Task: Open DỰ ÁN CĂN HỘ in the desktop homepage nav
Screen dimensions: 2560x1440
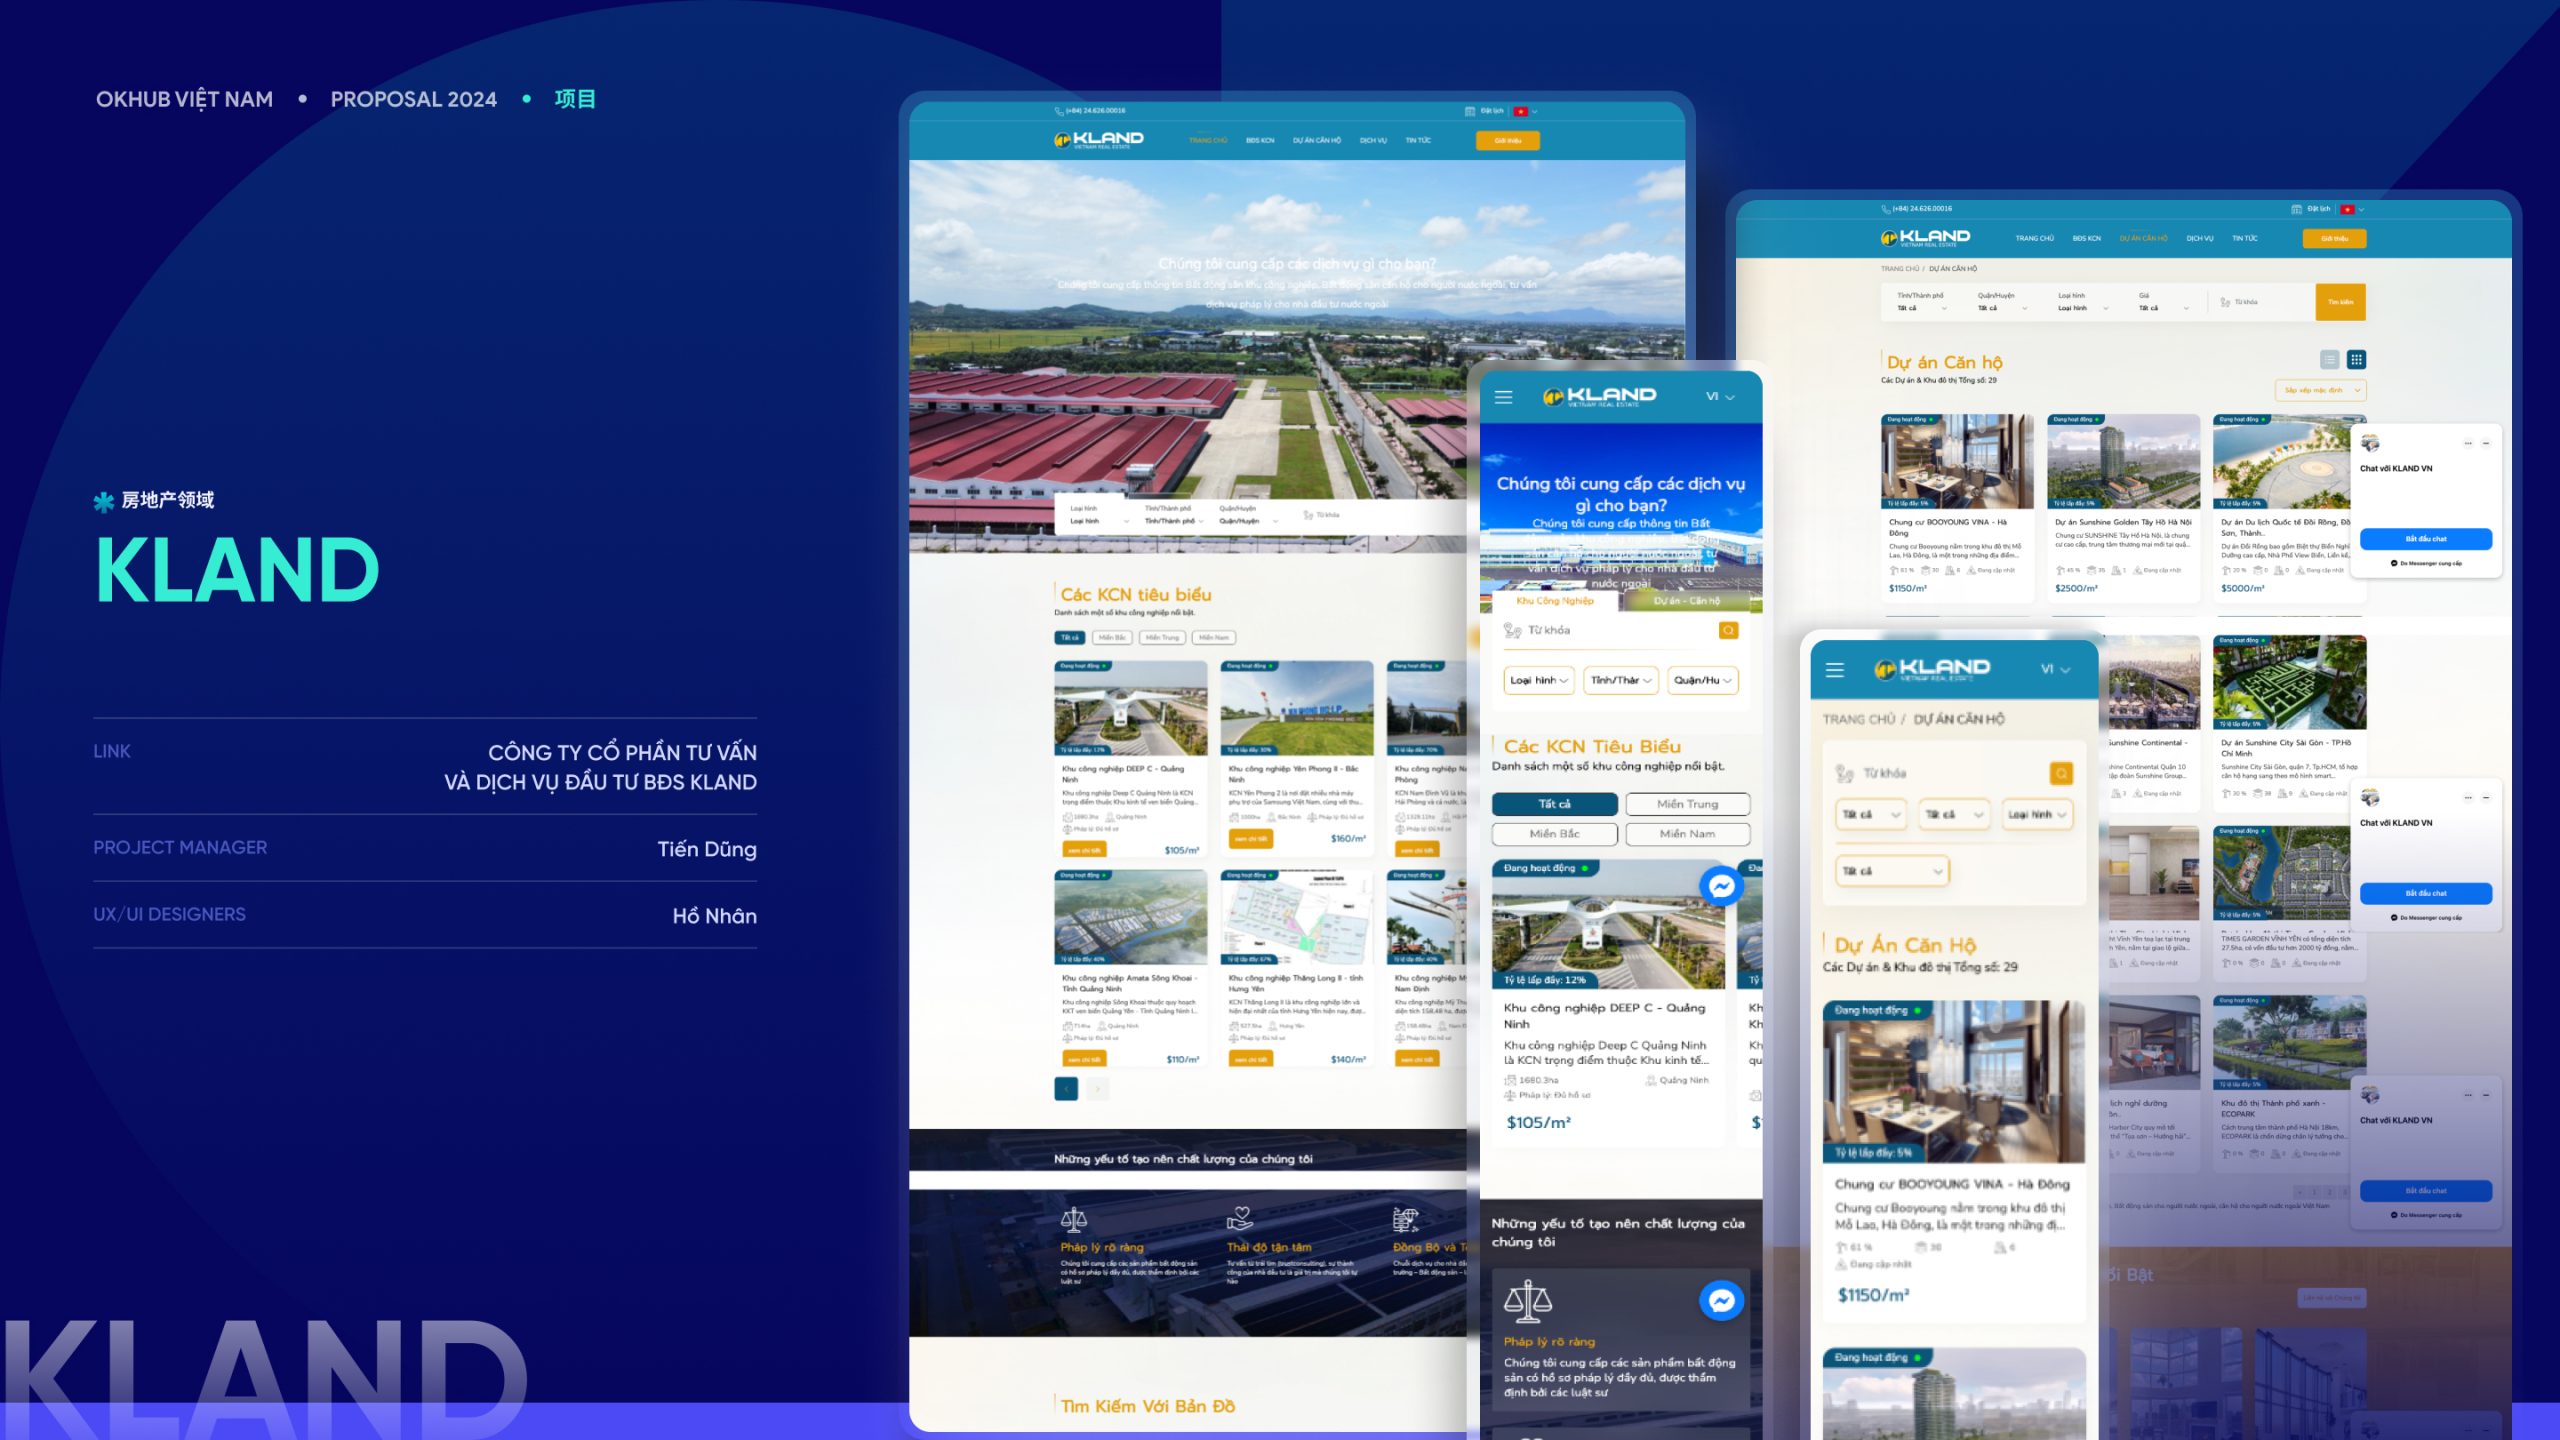Action: [x=1317, y=141]
